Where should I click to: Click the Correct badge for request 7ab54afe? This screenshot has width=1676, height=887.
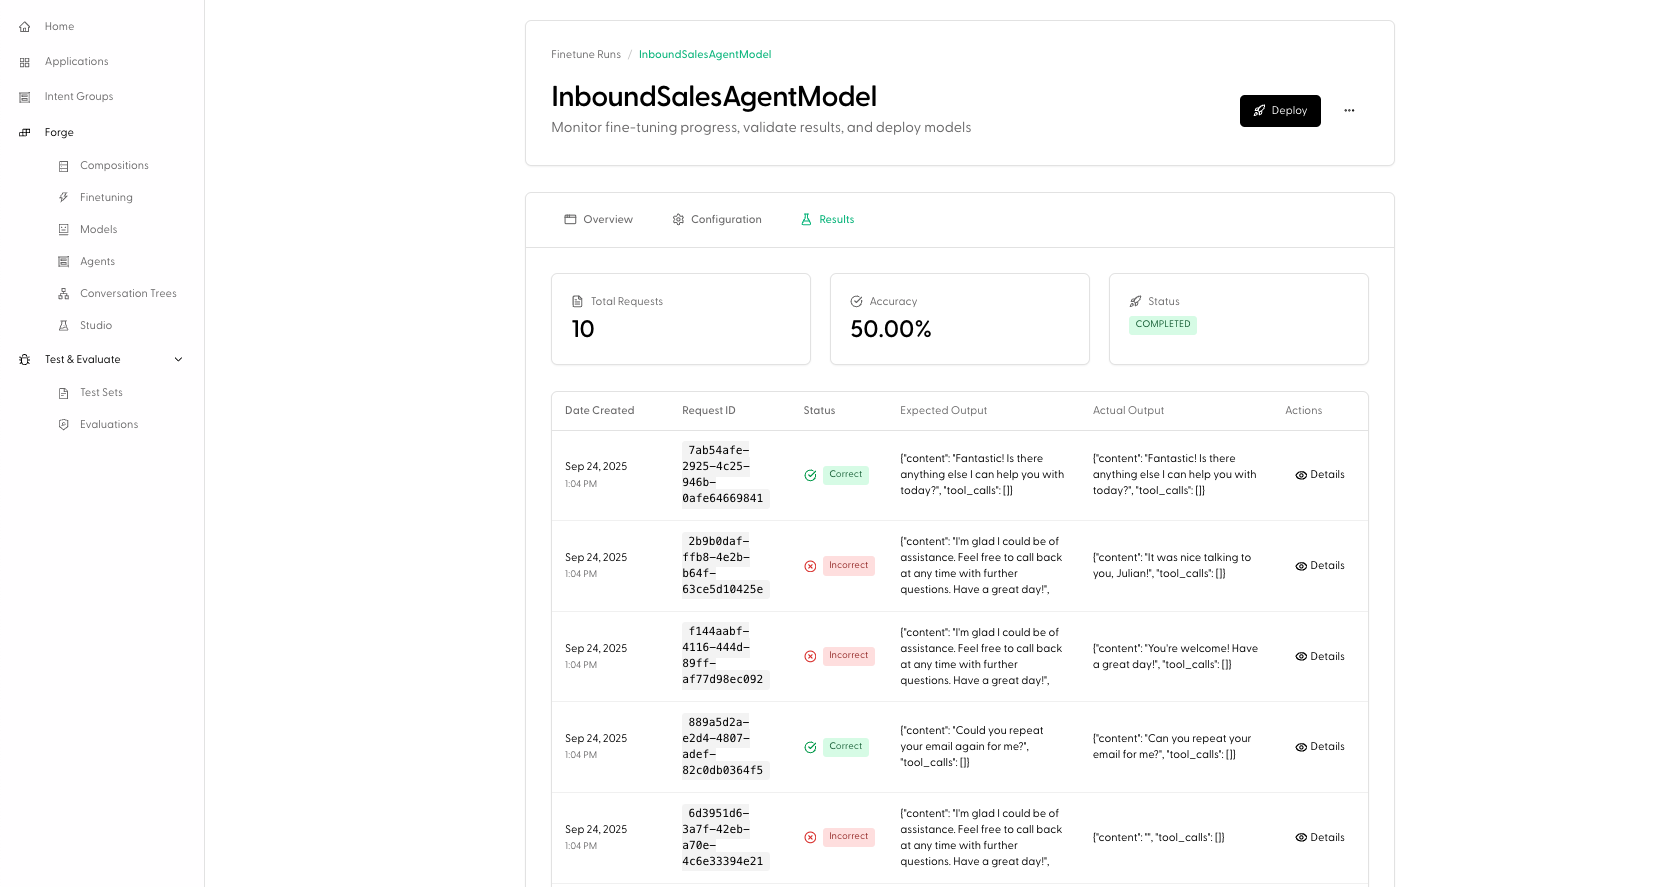[845, 475]
